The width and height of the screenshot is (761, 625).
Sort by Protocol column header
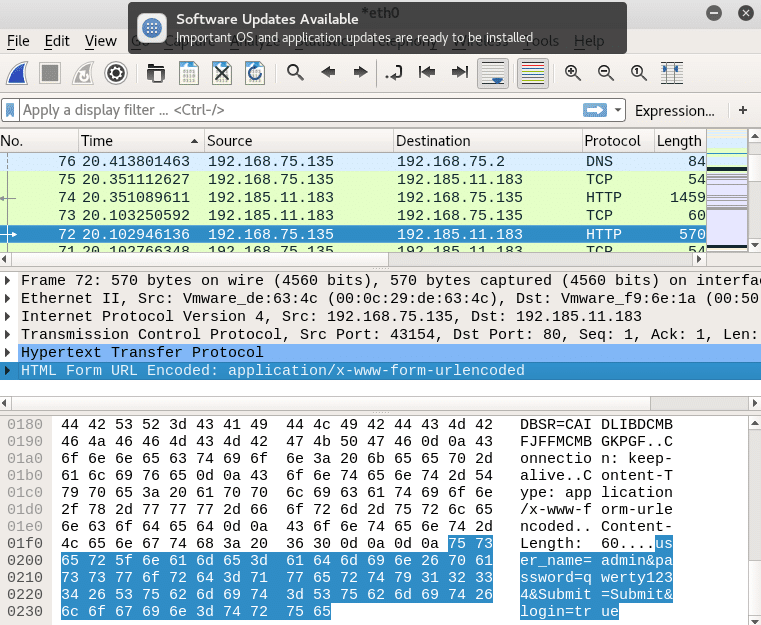[x=618, y=141]
